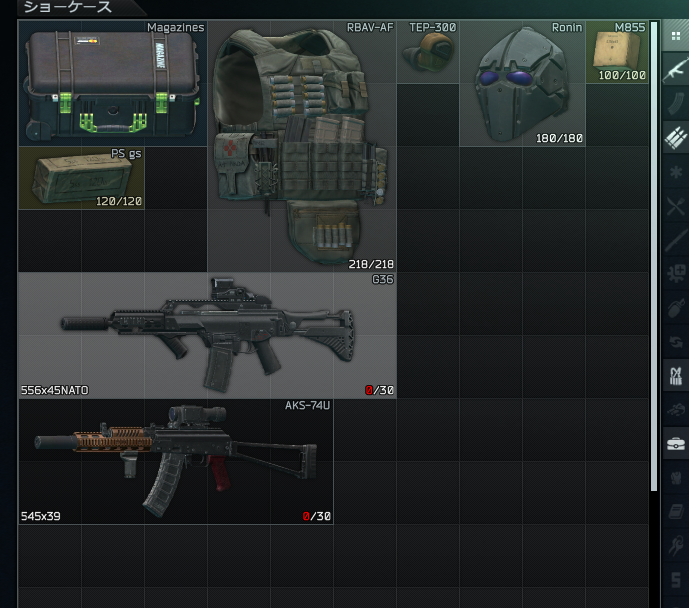Filter stash by keys icon
The width and height of the screenshot is (689, 608).
tap(676, 546)
